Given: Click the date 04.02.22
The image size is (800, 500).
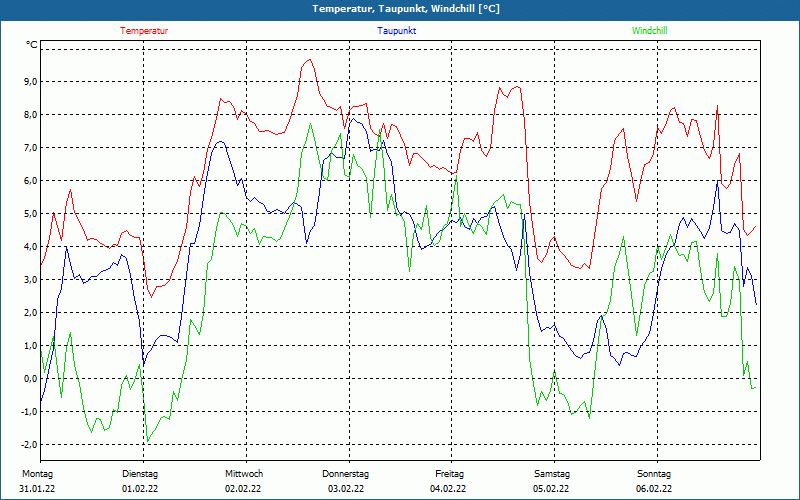Looking at the screenshot, I should point(448,489).
